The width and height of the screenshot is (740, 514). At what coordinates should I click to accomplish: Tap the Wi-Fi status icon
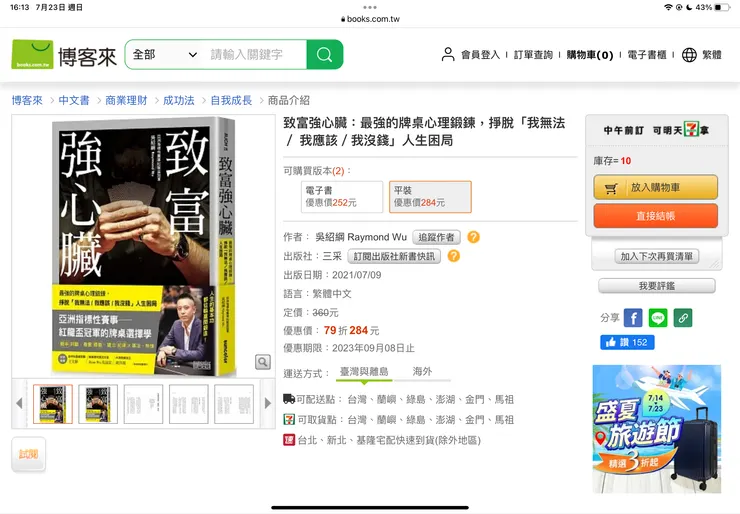(668, 7)
